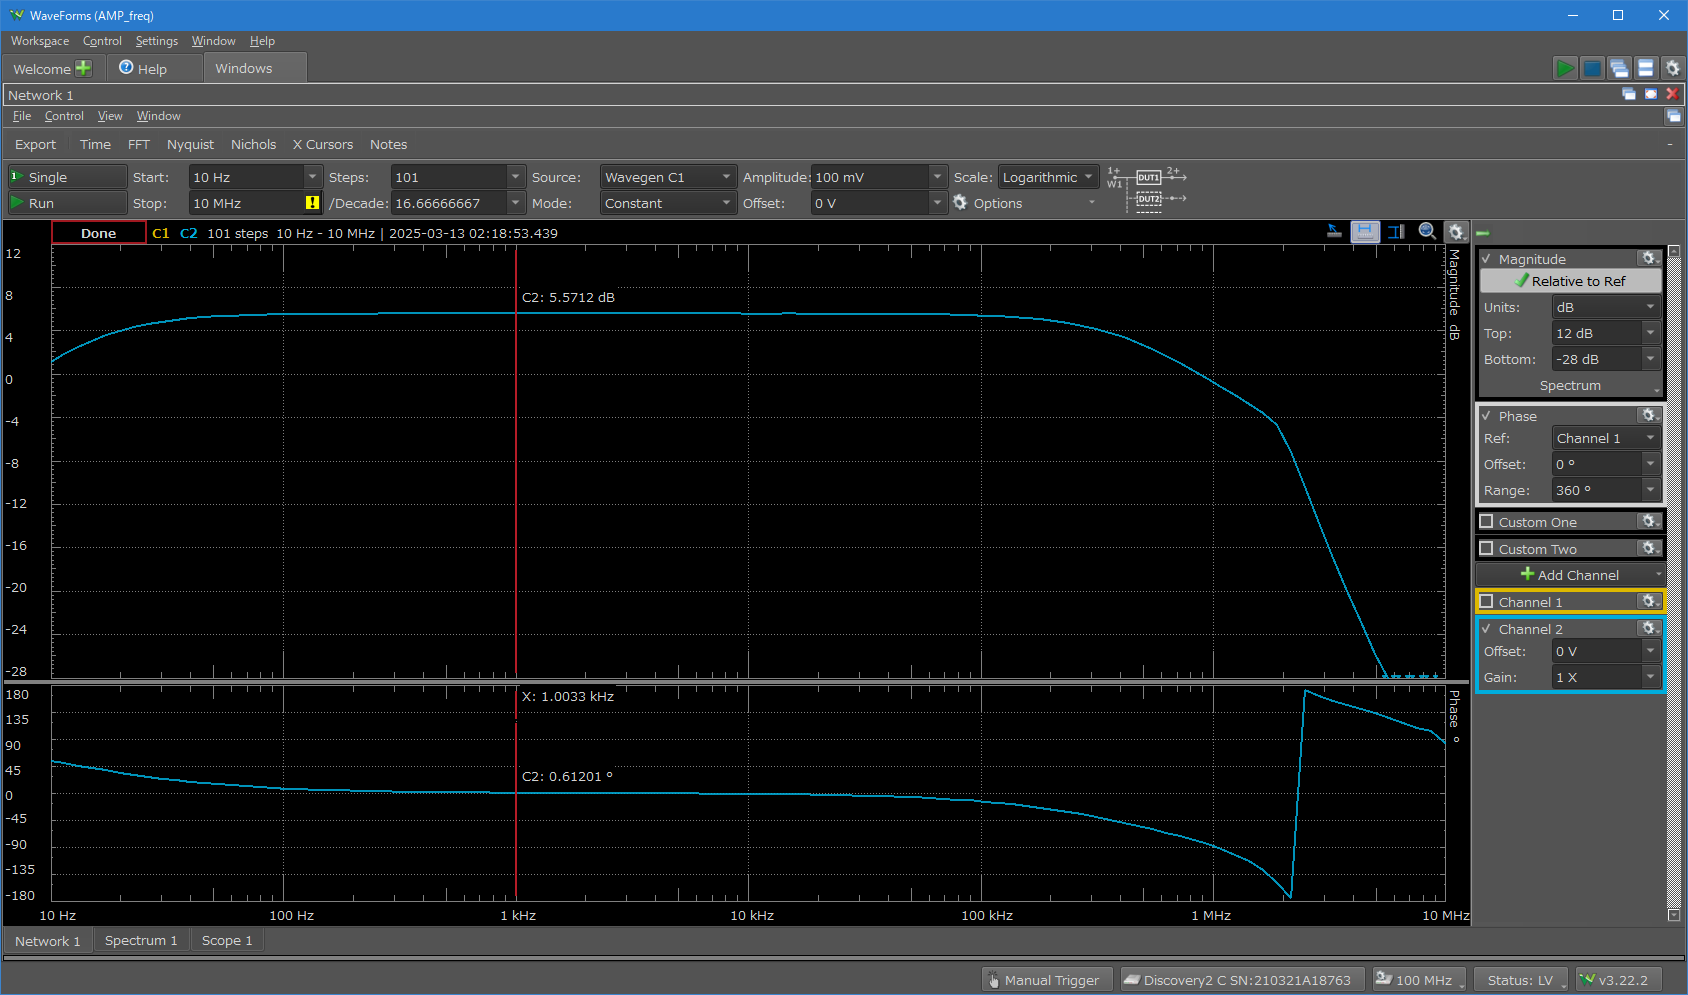Click the Offset 0 V input field

[x=870, y=202]
